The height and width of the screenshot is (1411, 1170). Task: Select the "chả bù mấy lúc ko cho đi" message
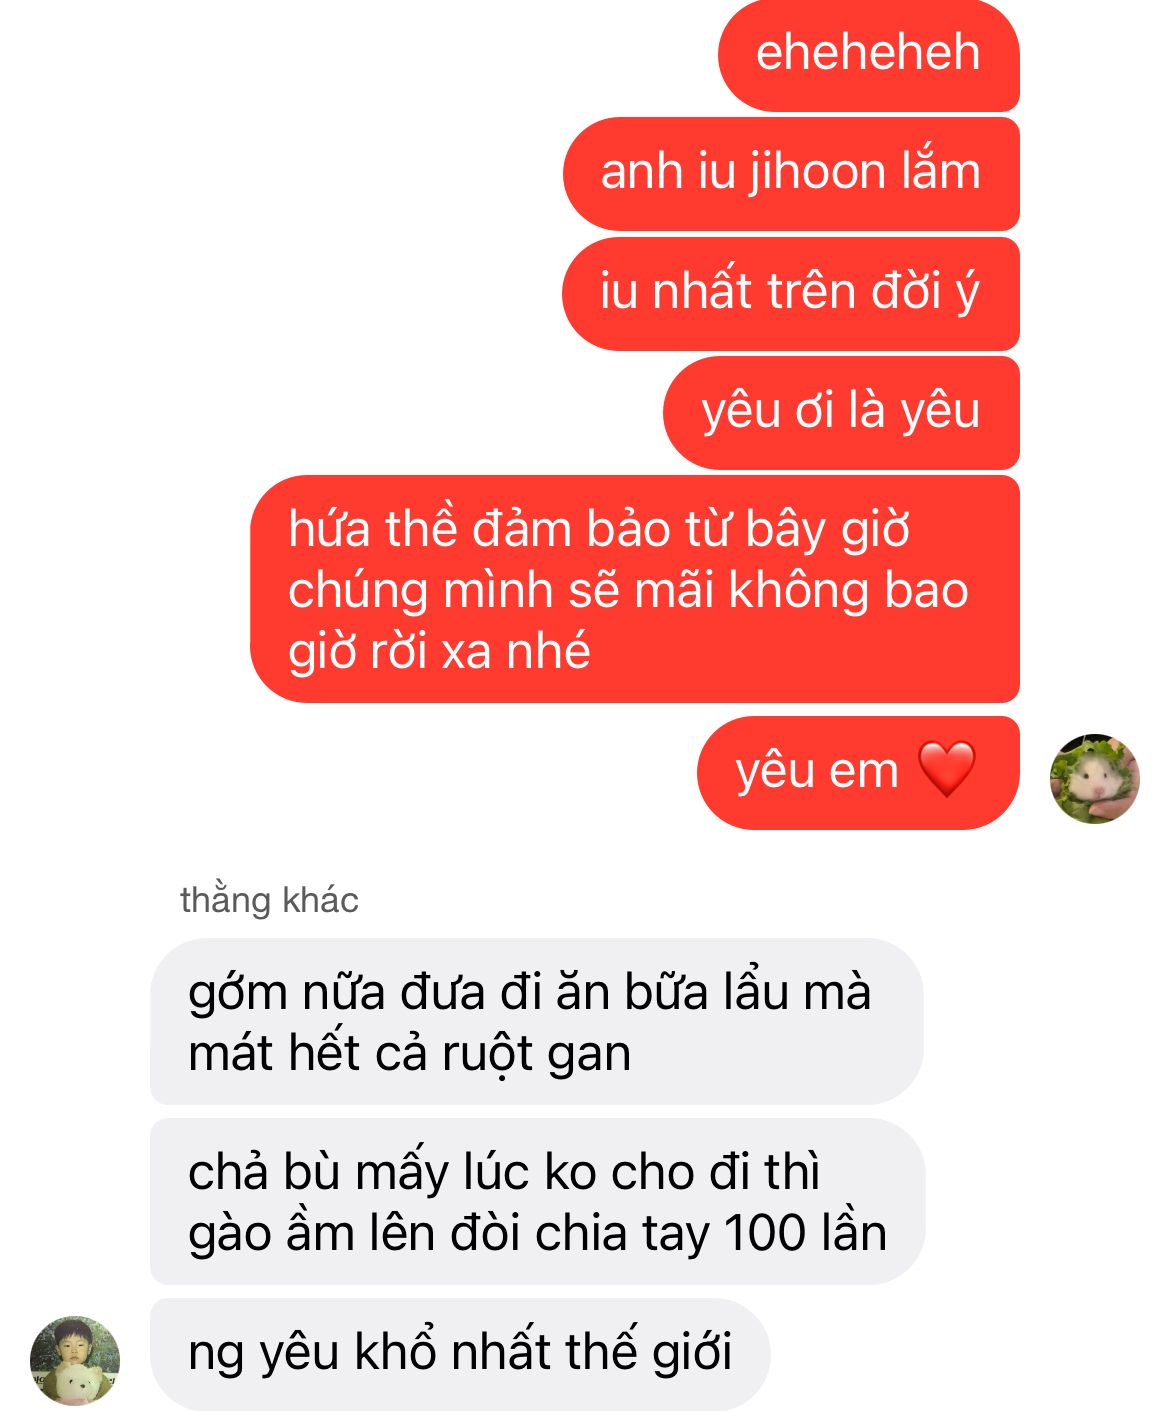(537, 1201)
